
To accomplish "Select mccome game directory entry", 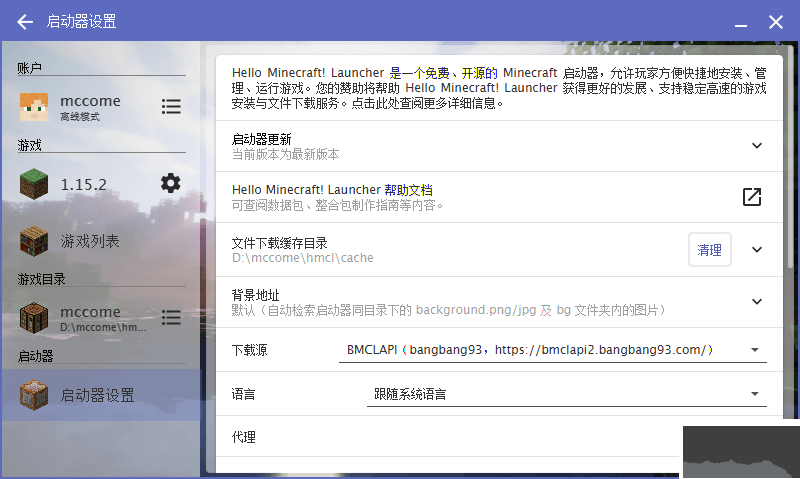I will coord(103,317).
